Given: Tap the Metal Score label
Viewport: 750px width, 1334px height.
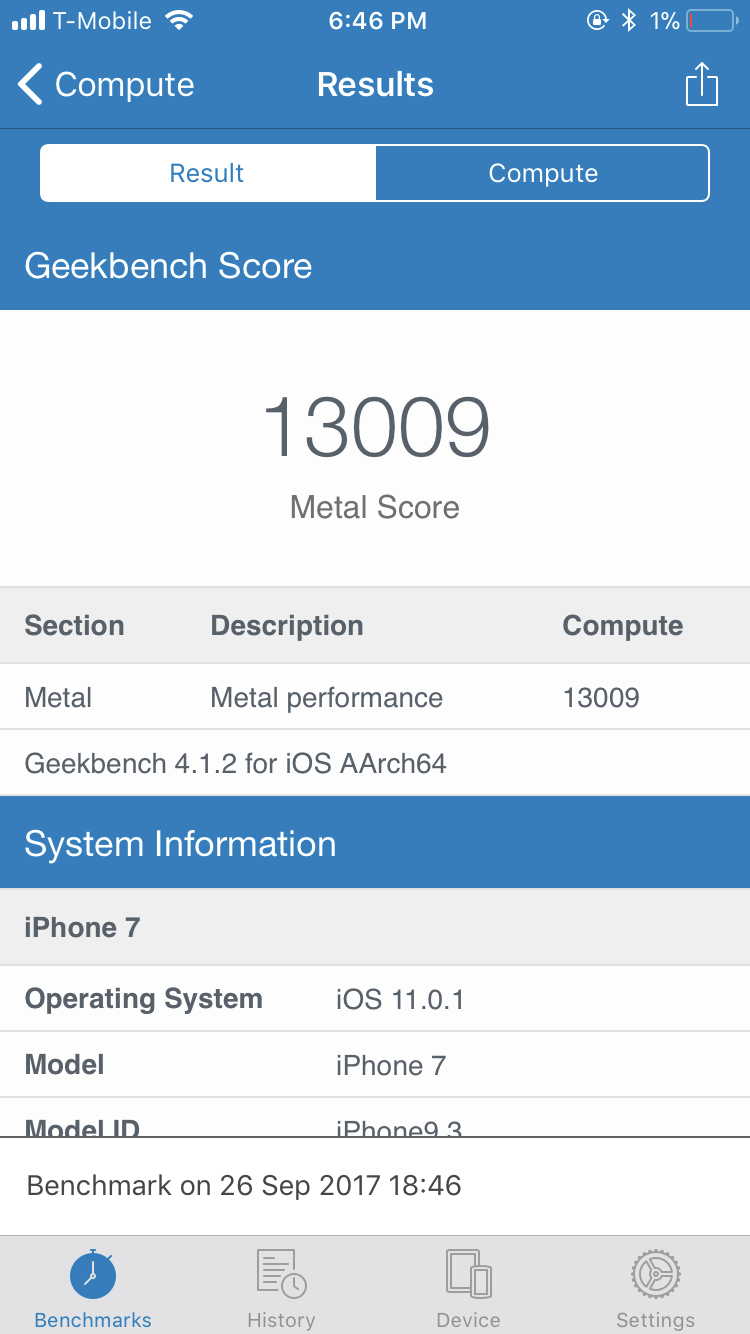Looking at the screenshot, I should point(375,507).
